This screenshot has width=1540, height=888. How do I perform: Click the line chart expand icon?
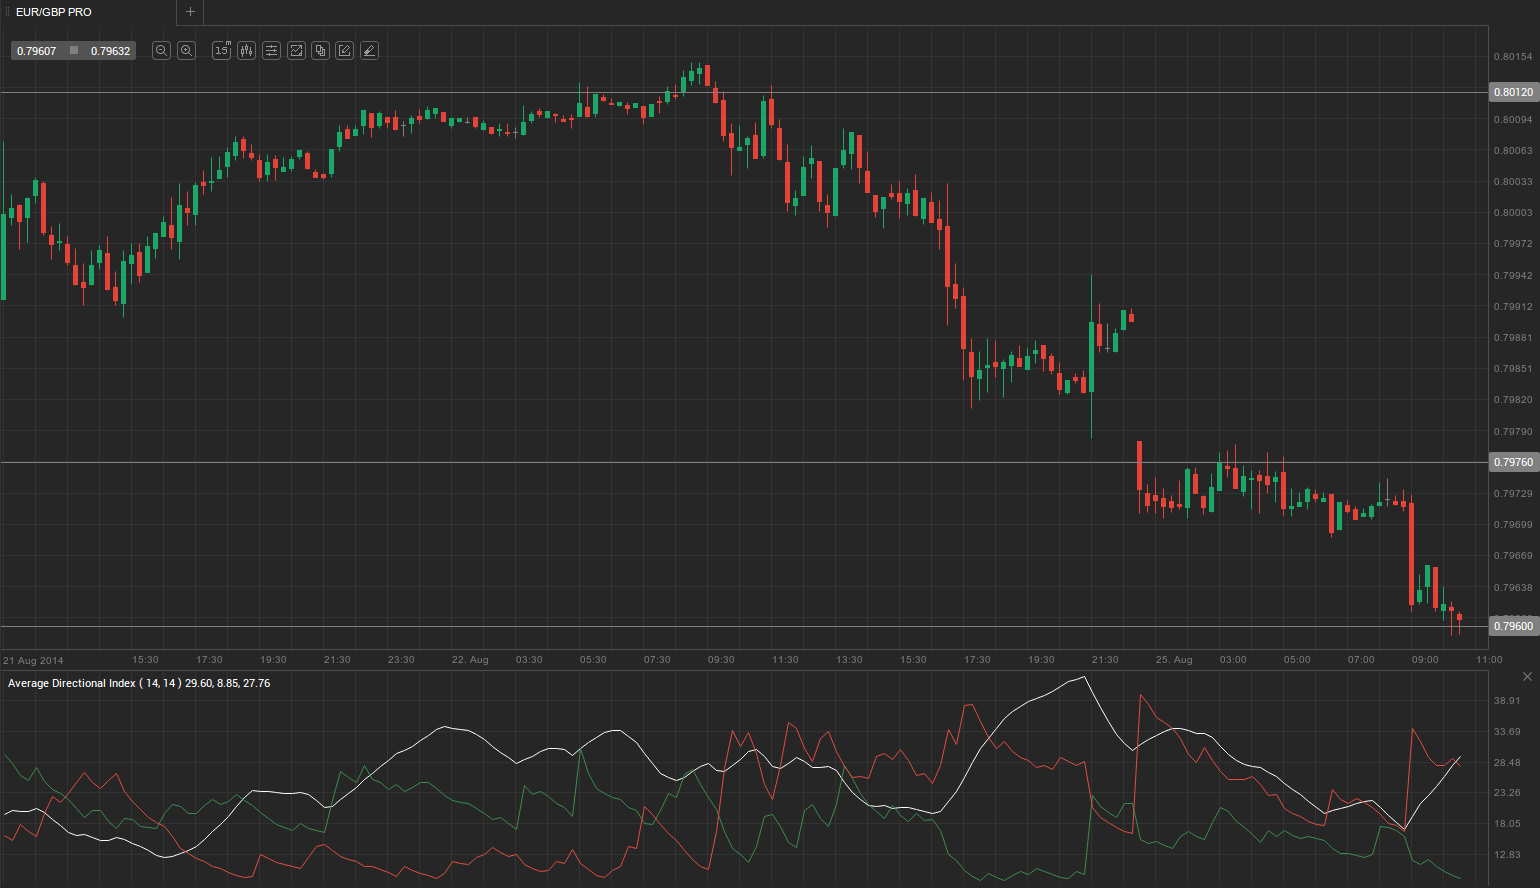tap(296, 51)
